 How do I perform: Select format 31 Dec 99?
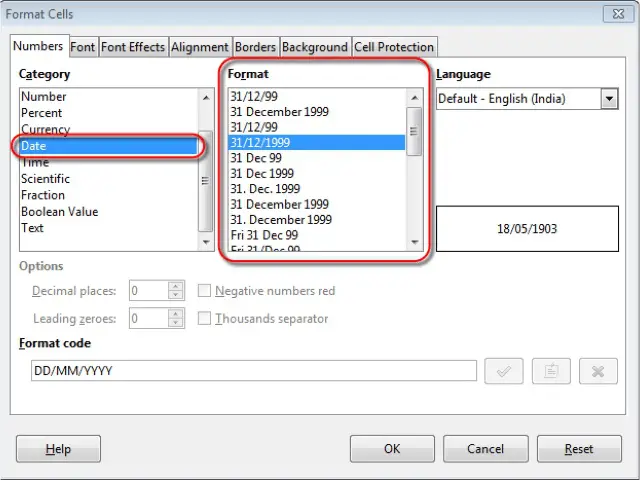coord(317,158)
